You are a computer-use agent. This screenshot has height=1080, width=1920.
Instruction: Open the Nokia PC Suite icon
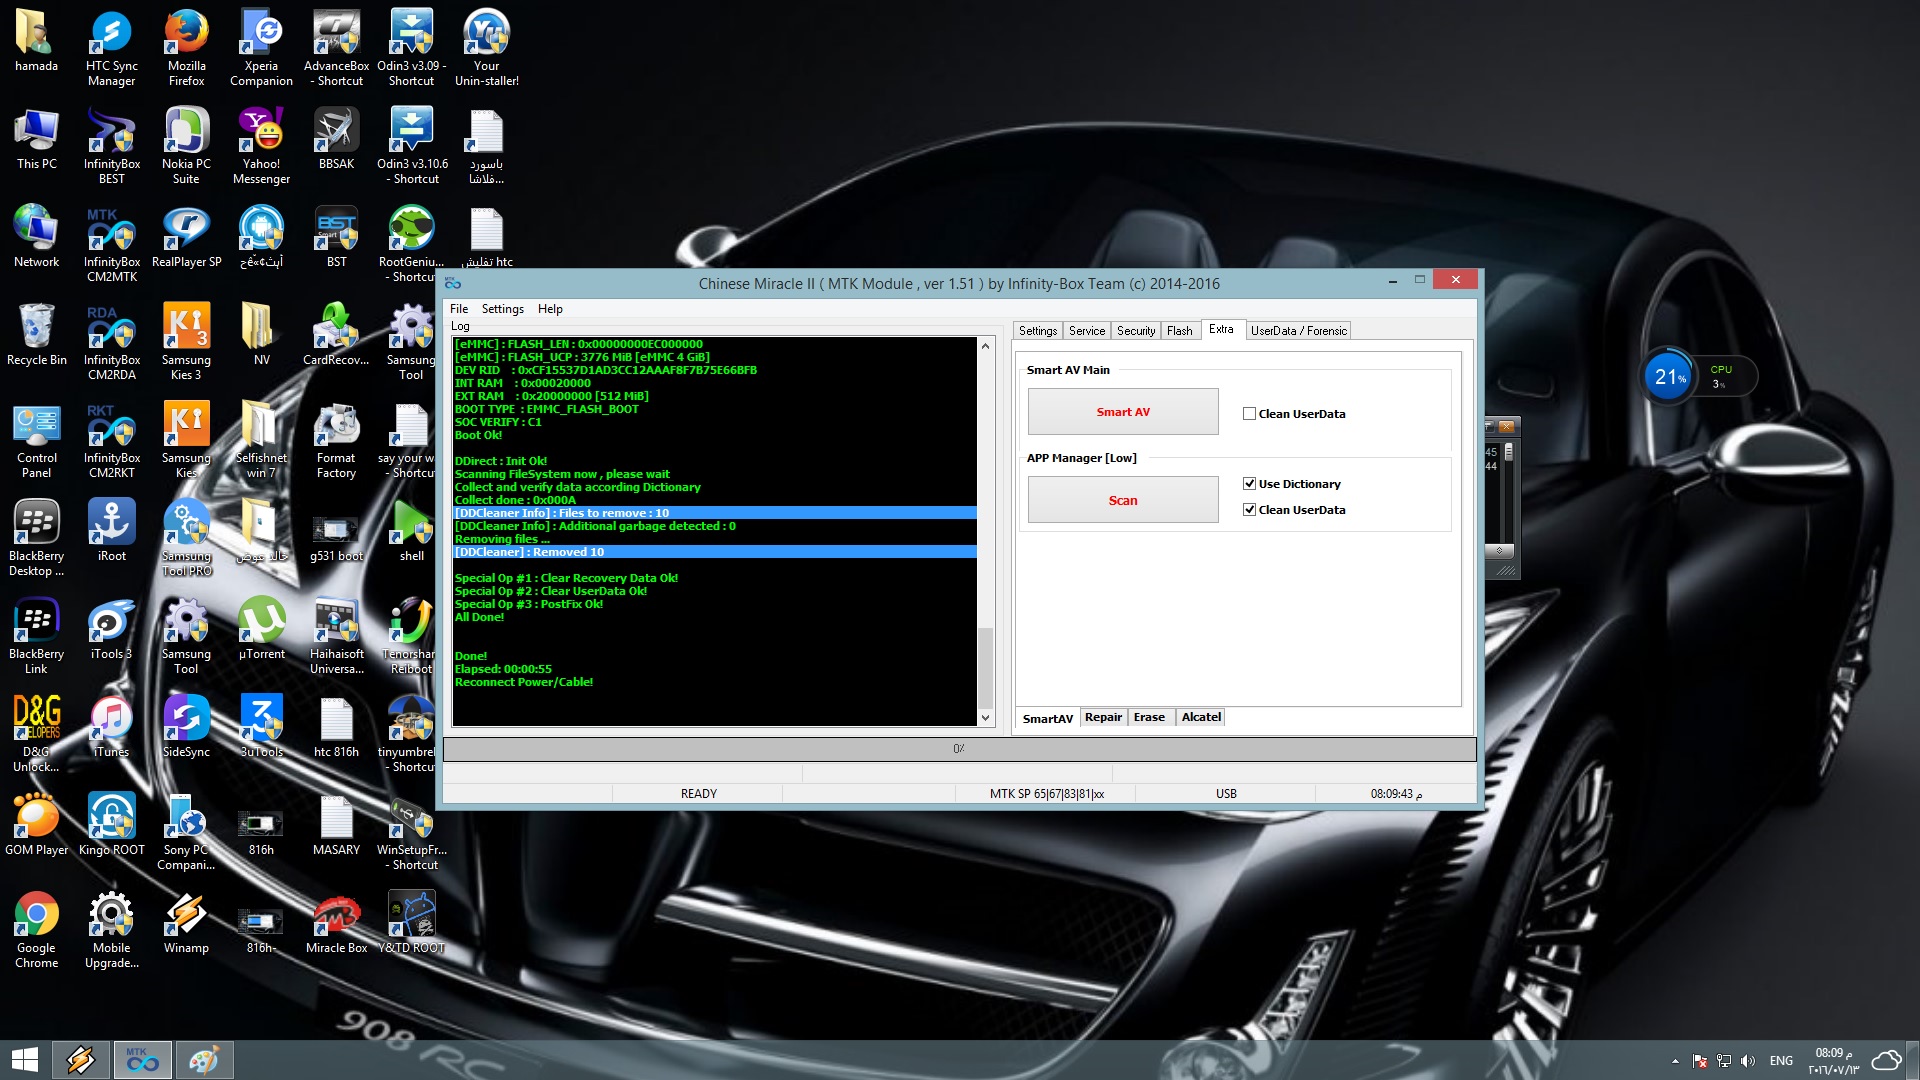tap(186, 145)
